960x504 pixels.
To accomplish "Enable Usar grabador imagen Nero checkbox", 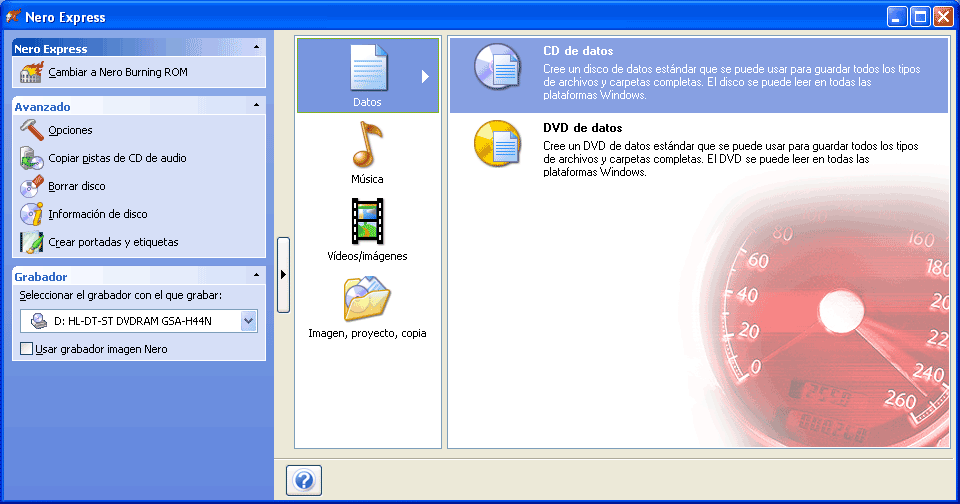I will tap(27, 349).
